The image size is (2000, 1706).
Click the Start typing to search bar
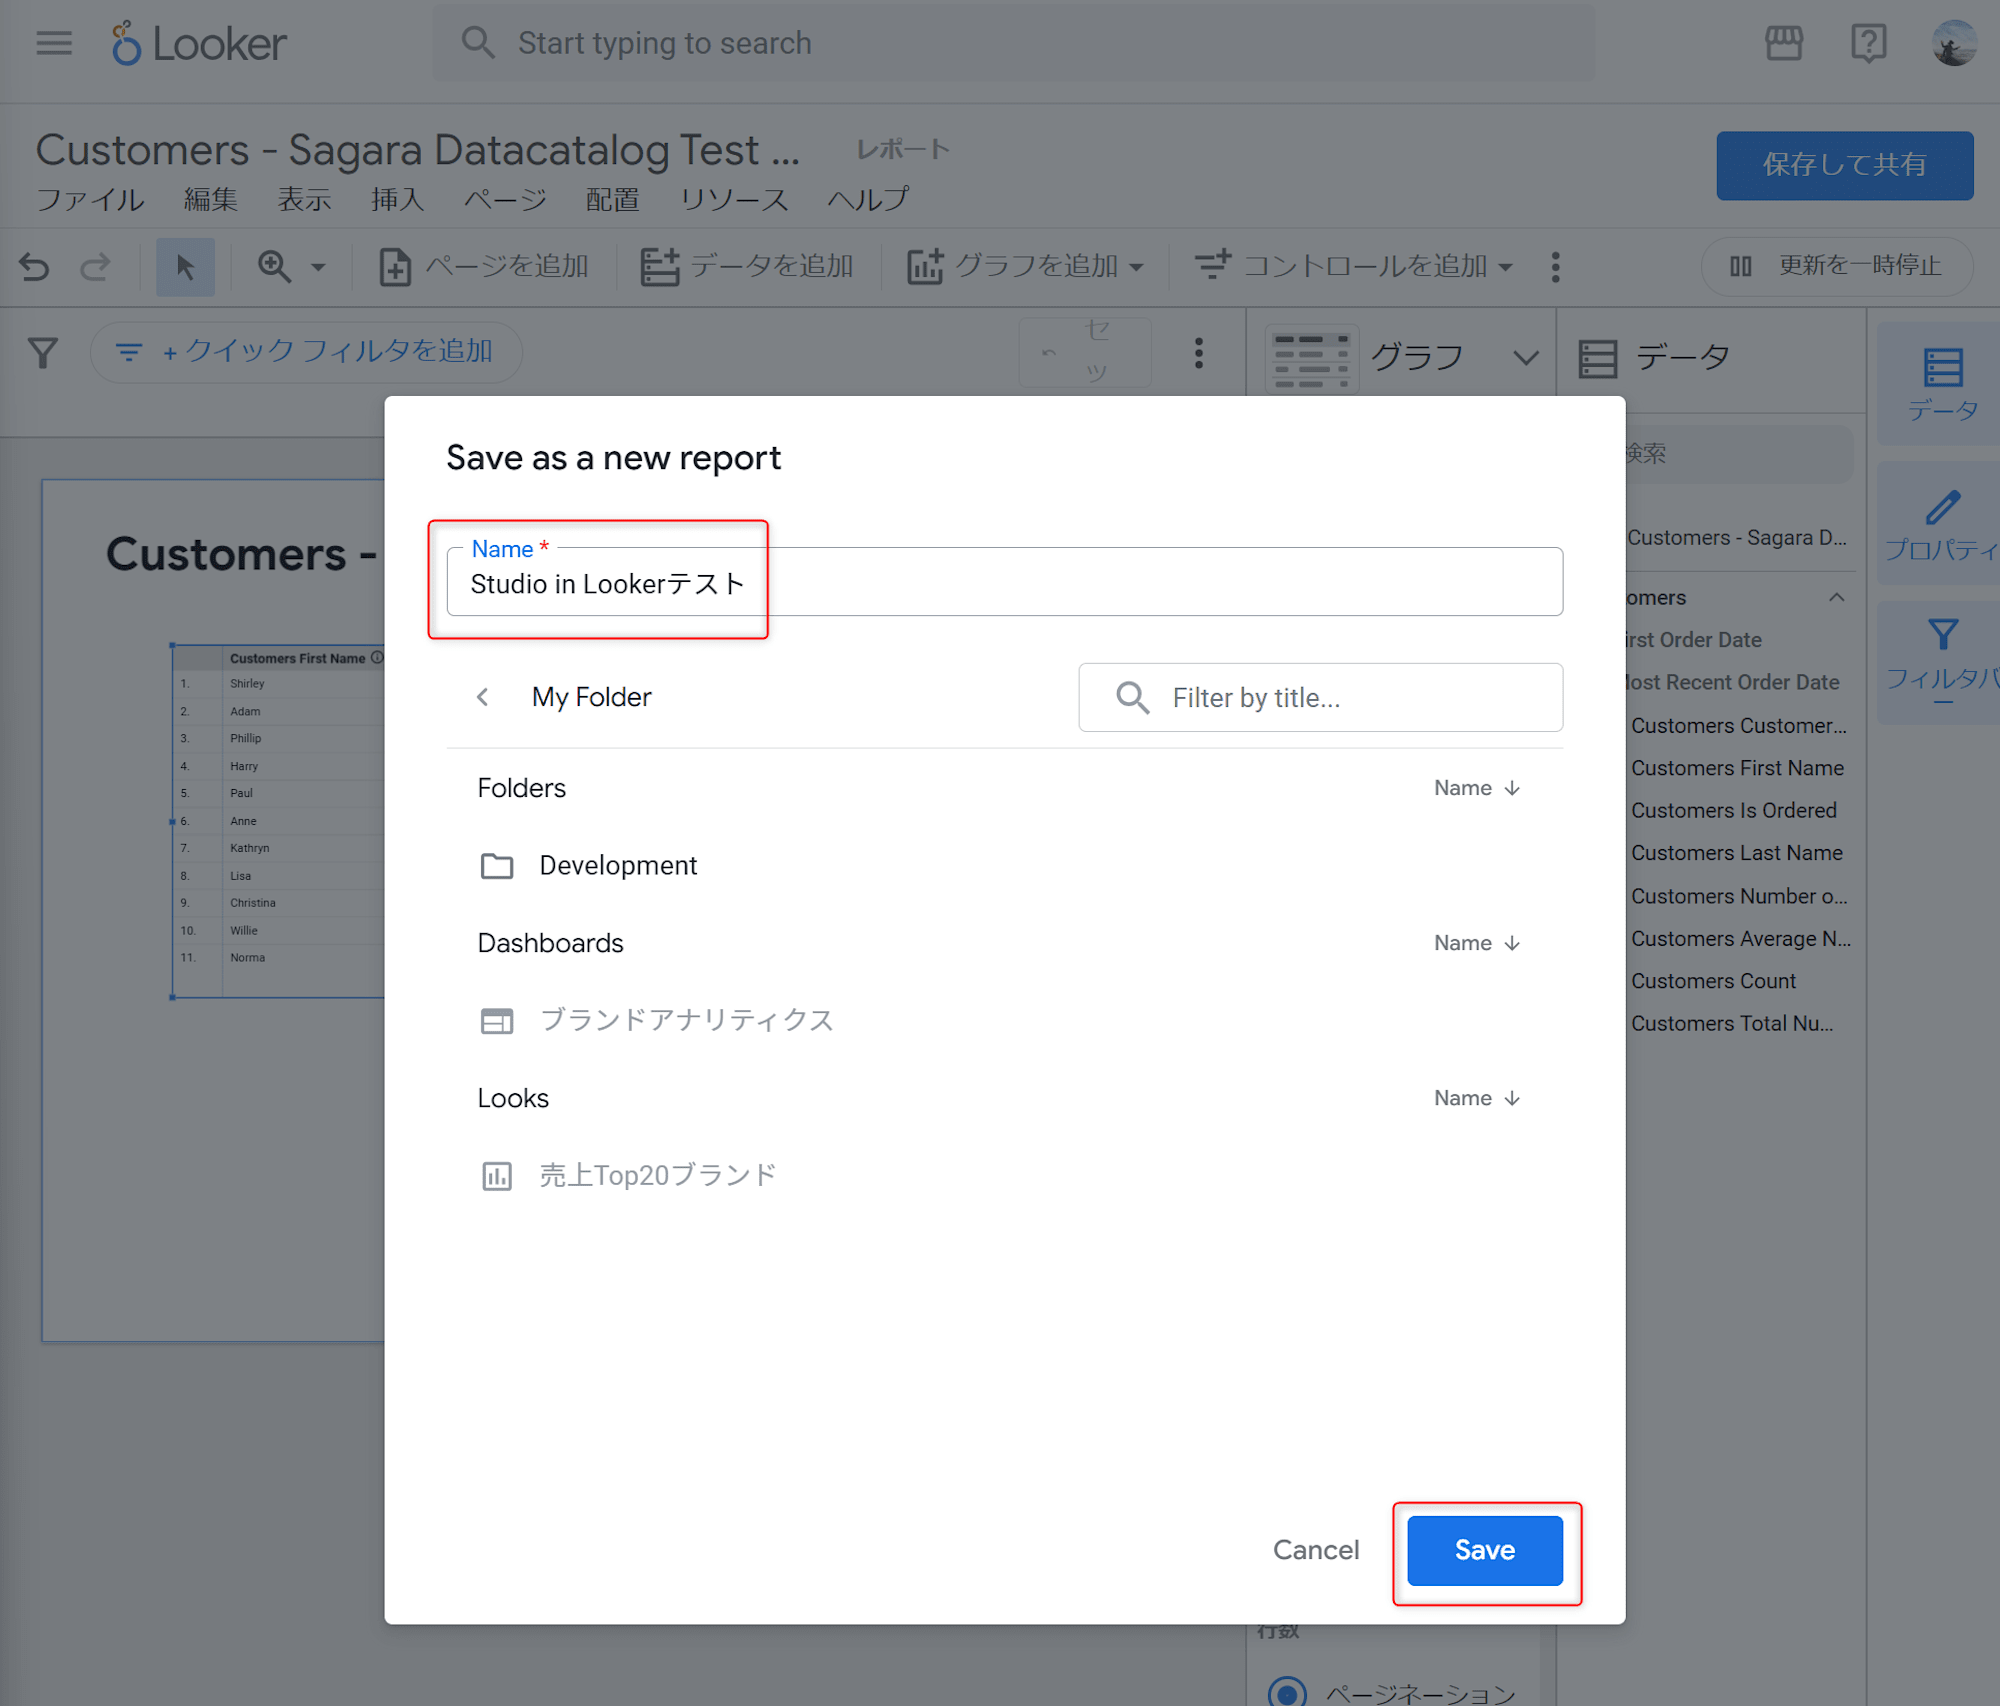(x=1013, y=43)
